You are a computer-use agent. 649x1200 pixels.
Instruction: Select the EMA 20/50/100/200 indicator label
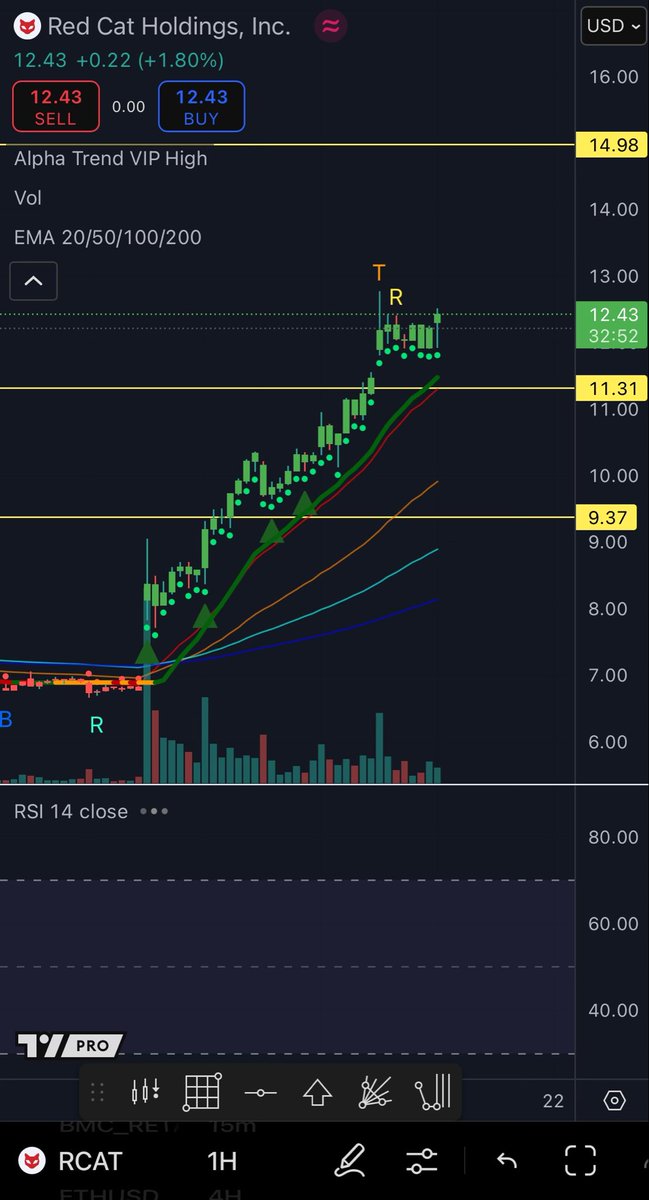point(108,238)
